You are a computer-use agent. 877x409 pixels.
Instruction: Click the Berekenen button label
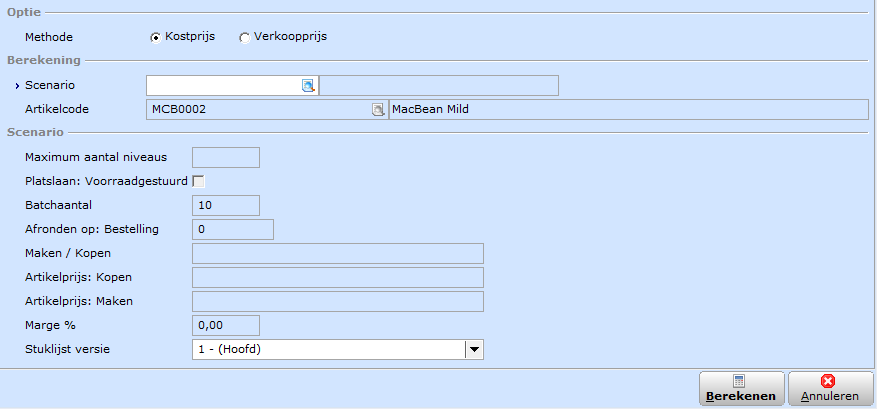coord(741,396)
